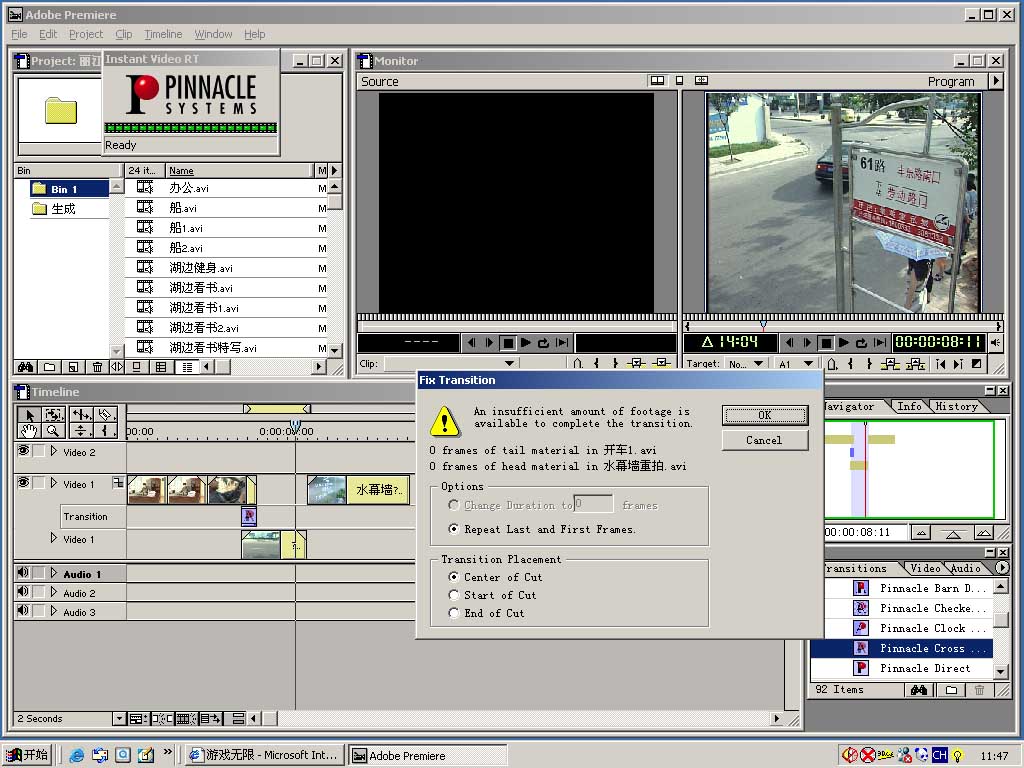Switch to the History tab
This screenshot has width=1024, height=768.
956,406
